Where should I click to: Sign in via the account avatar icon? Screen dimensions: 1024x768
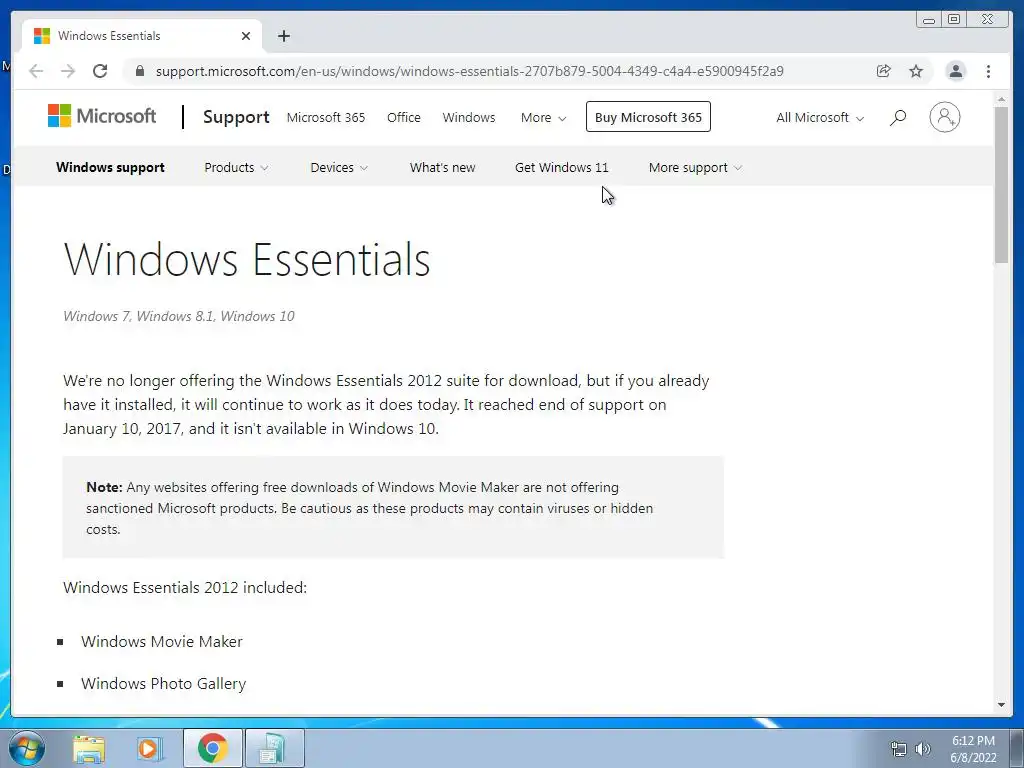944,118
